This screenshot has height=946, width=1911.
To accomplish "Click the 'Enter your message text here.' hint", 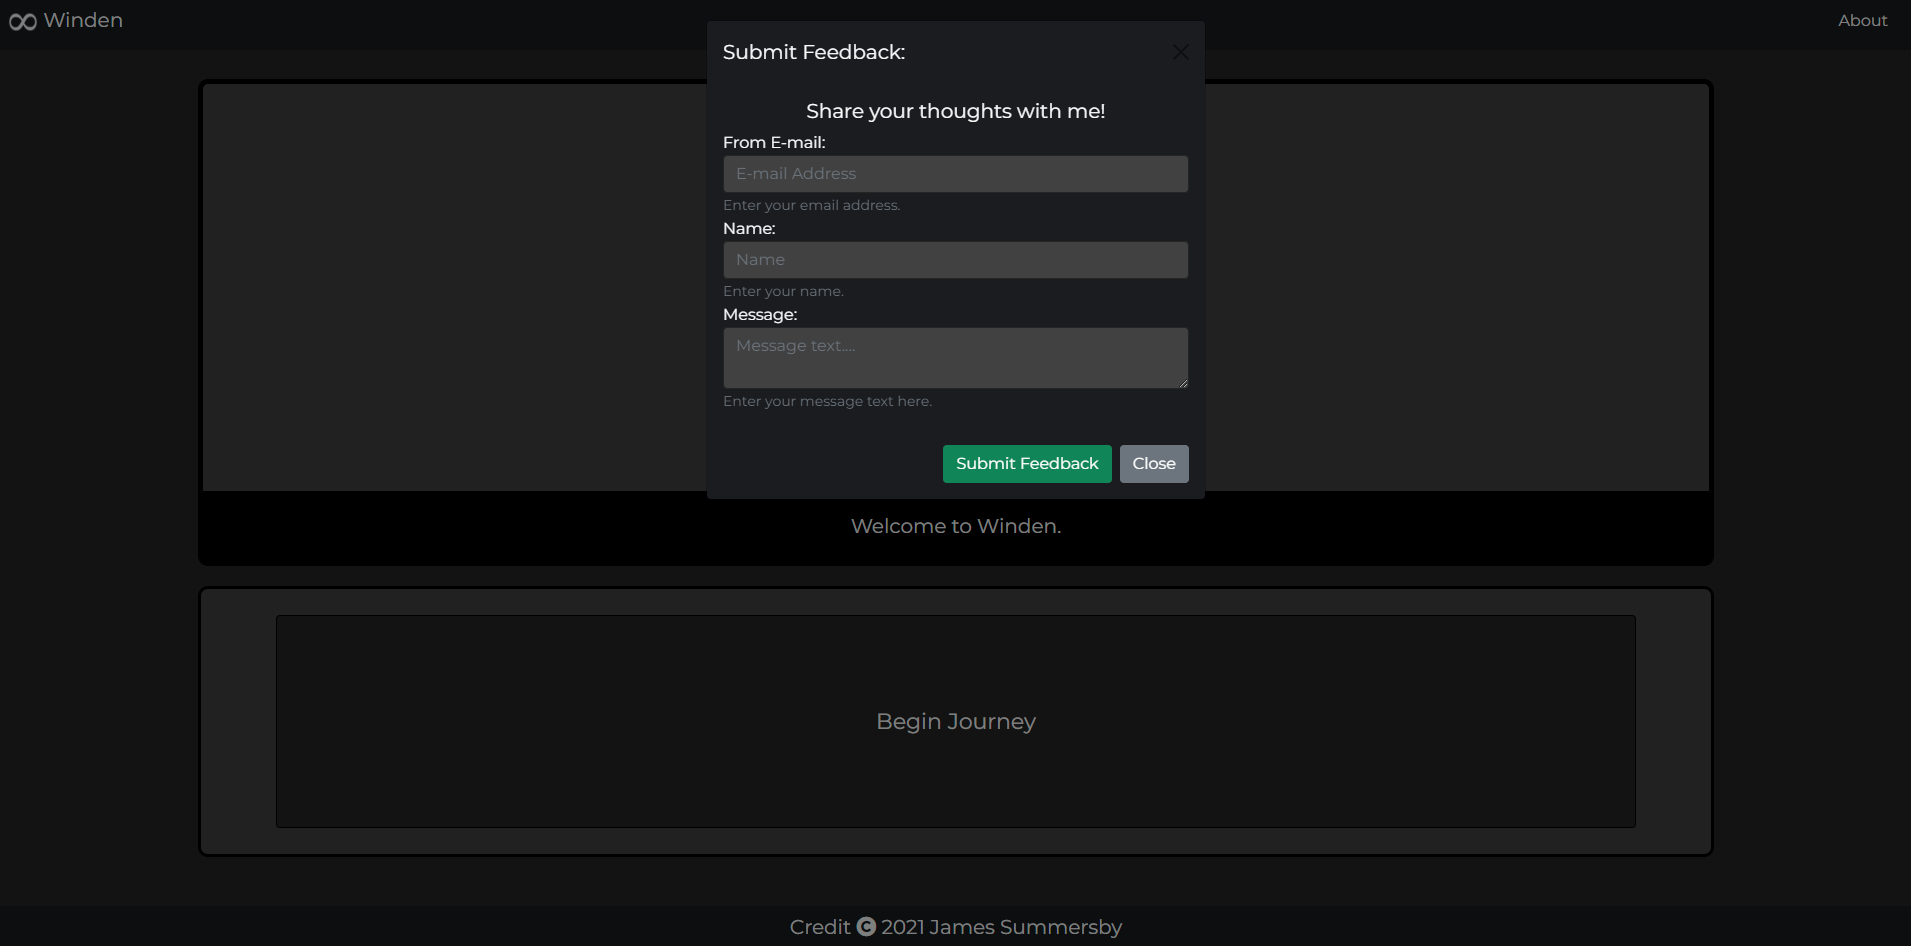I will pyautogui.click(x=827, y=401).
